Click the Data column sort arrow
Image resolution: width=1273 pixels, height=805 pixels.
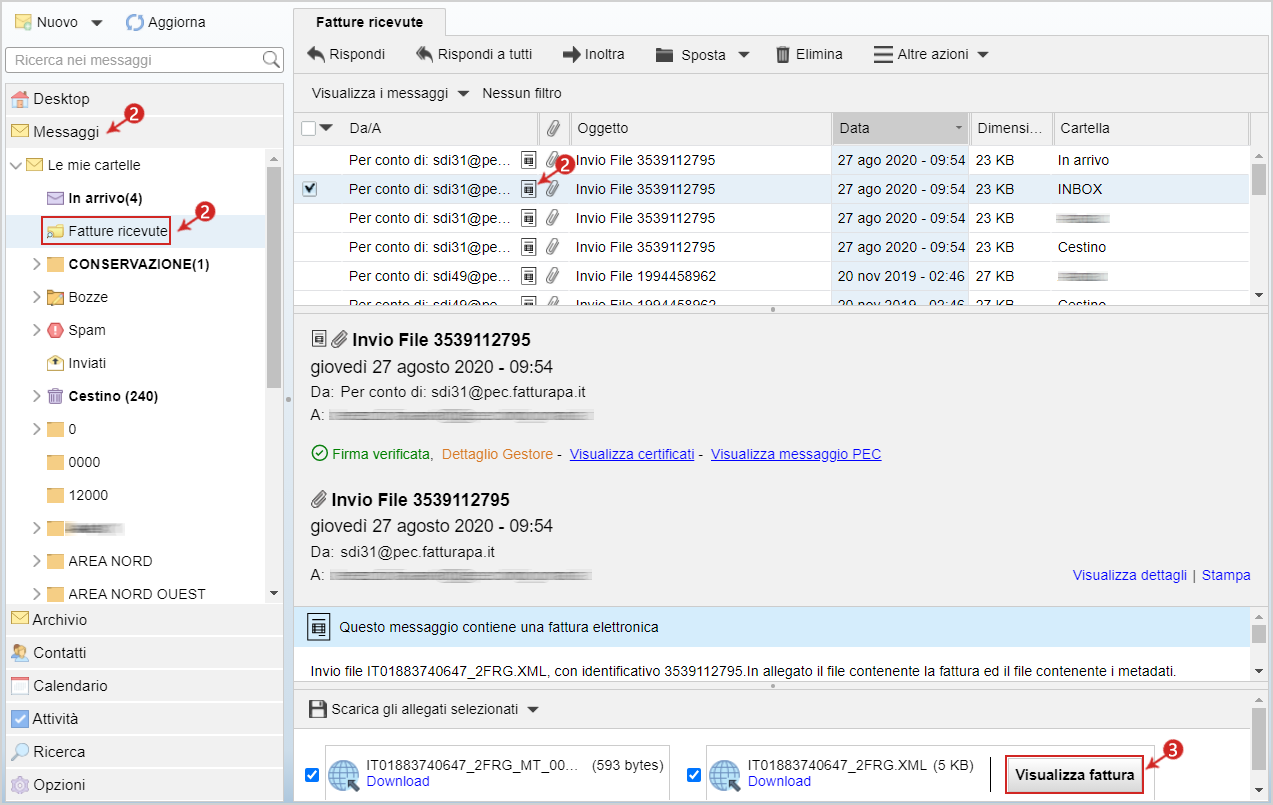[958, 128]
